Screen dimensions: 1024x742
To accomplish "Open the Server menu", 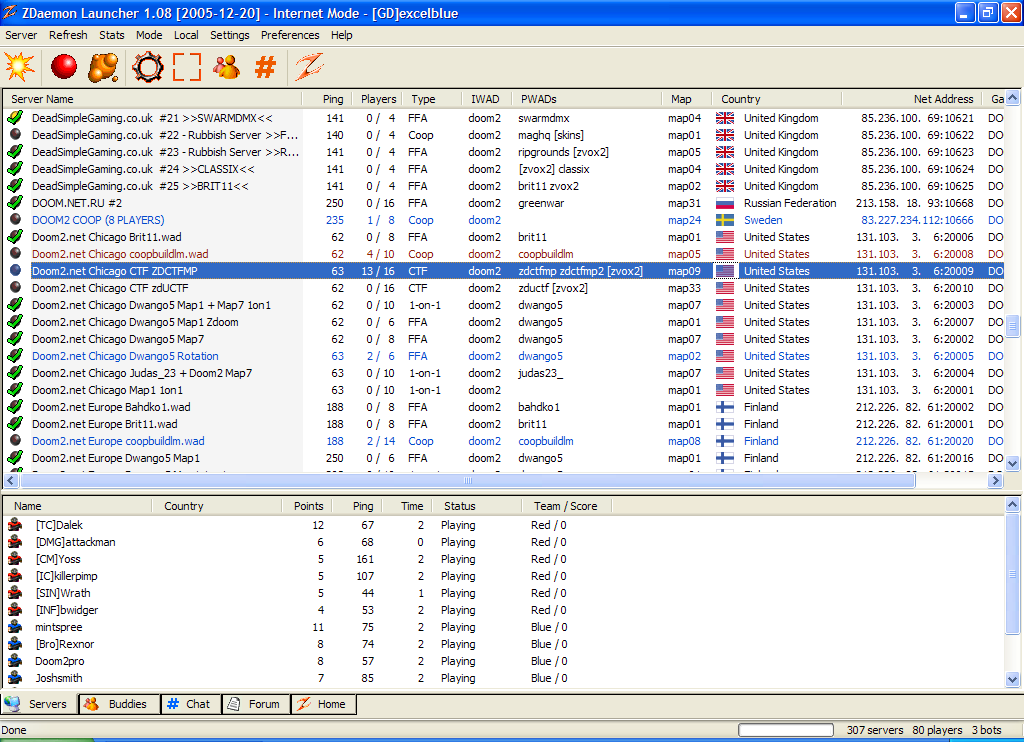I will tap(21, 35).
